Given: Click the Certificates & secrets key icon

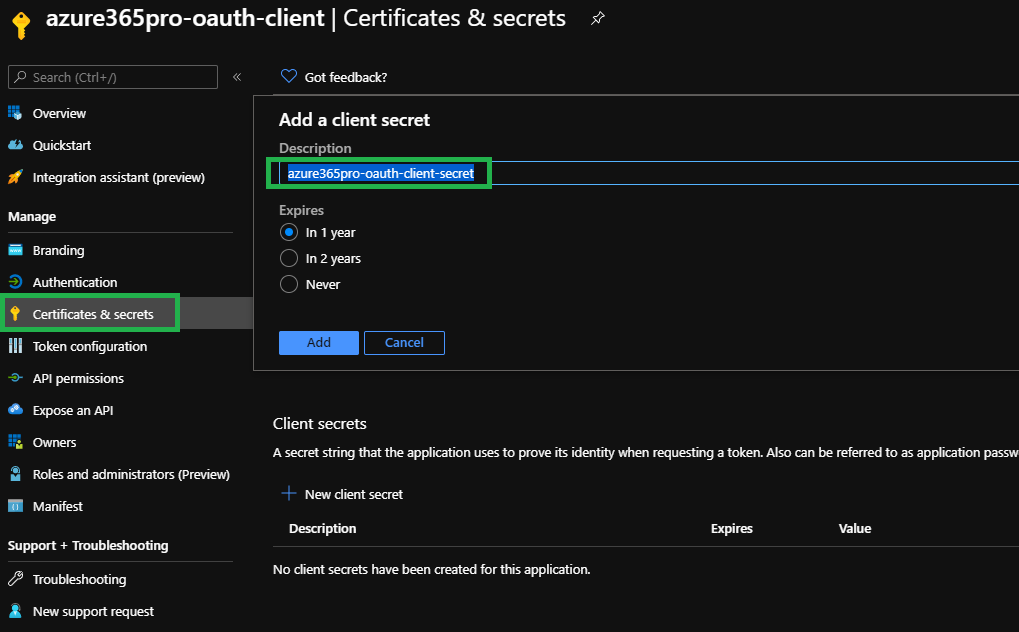Looking at the screenshot, I should pyautogui.click(x=15, y=314).
